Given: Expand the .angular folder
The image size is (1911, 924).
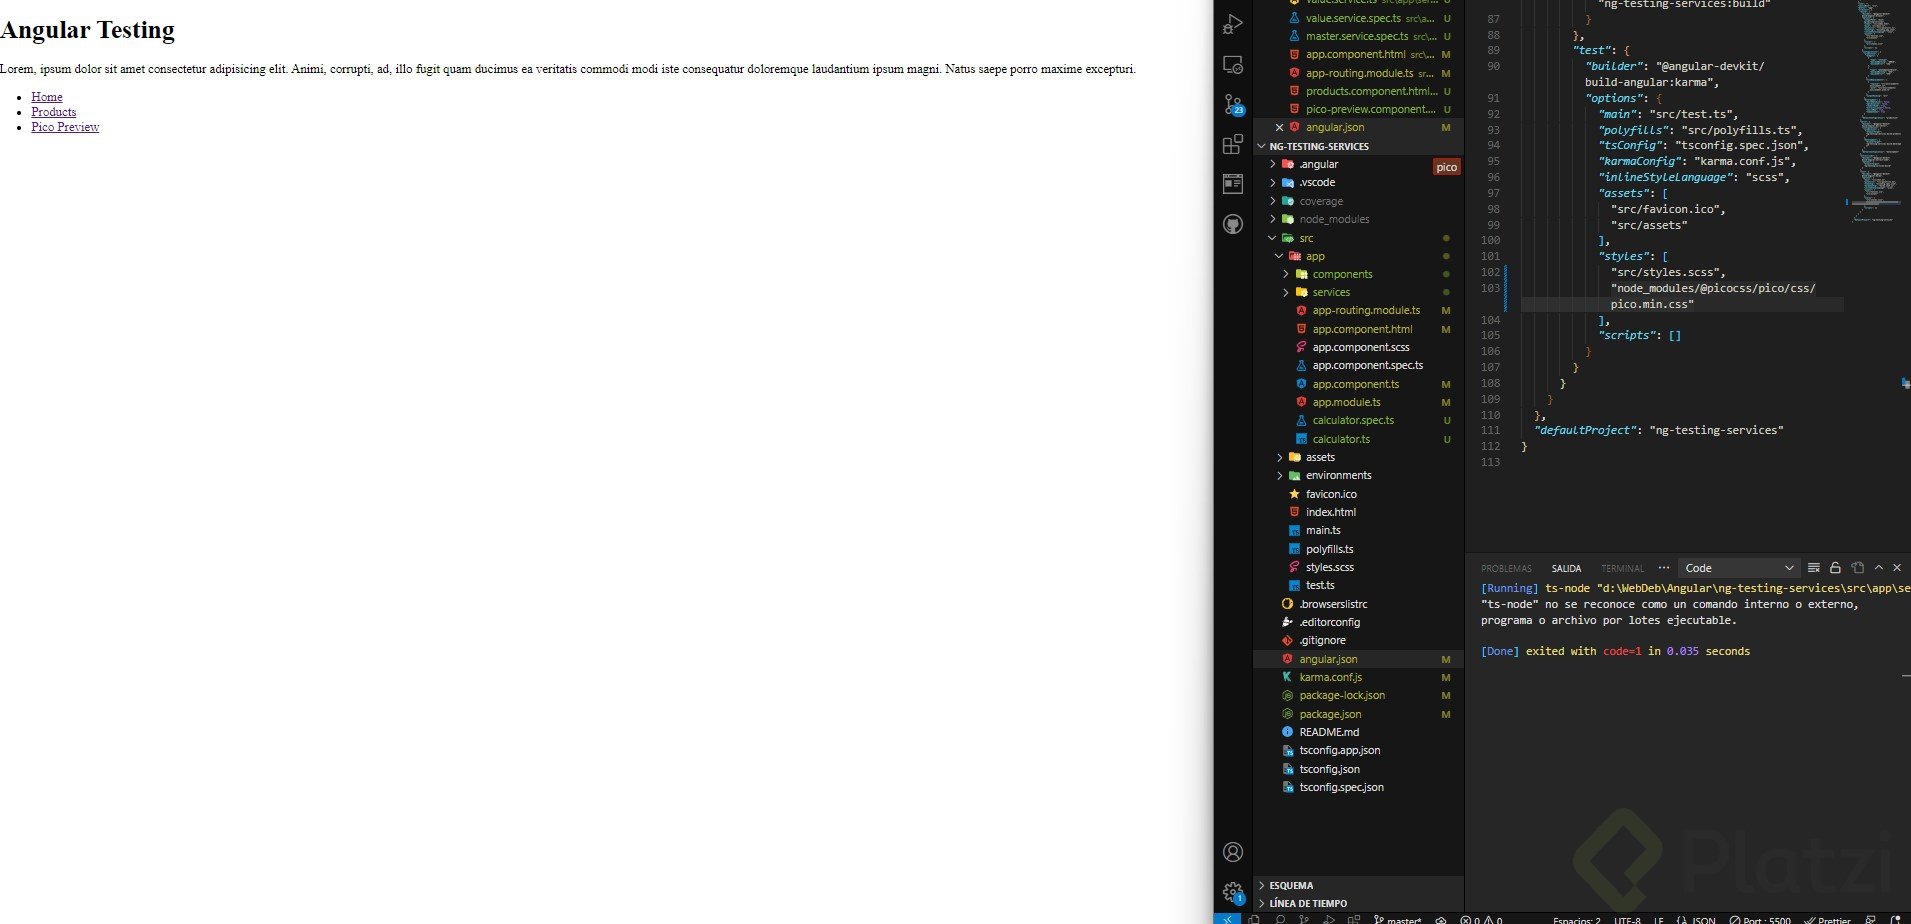Looking at the screenshot, I should 1359,164.
